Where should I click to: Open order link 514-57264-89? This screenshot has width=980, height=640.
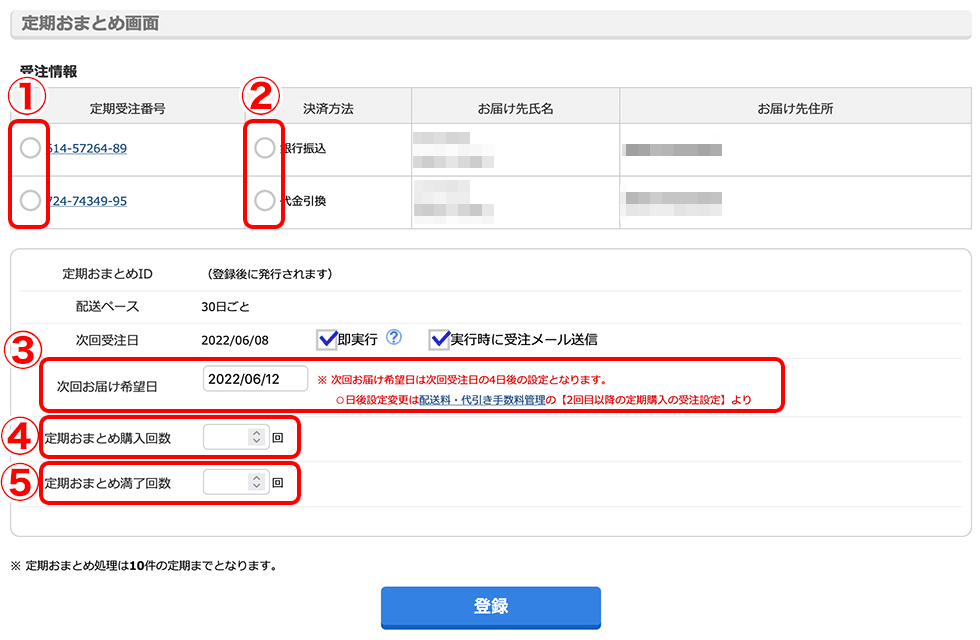88,149
